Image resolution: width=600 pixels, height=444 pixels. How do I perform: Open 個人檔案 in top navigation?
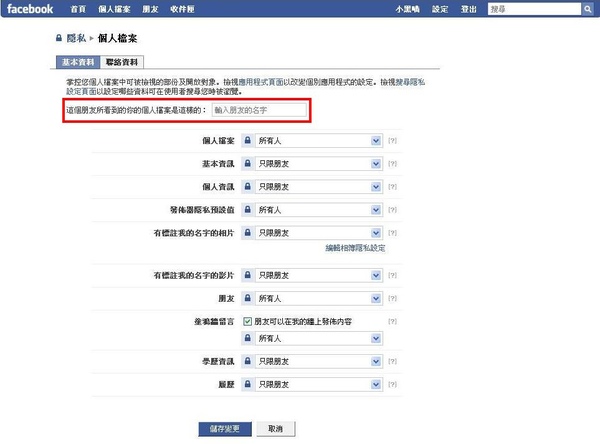[x=114, y=9]
